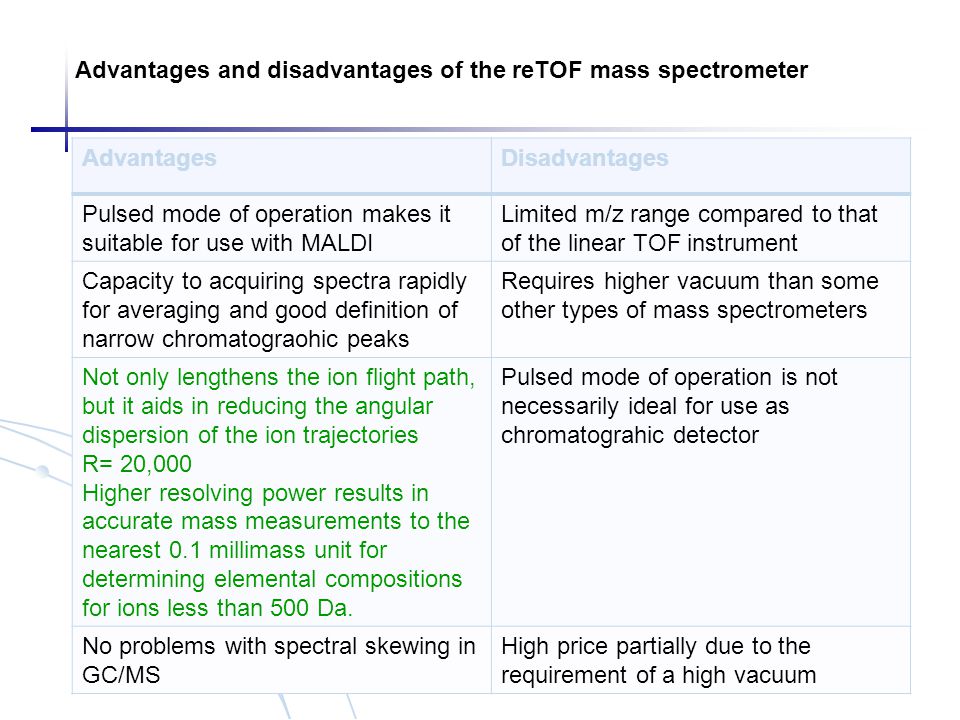Viewport: 960px width, 720px height.
Task: Click the word MALDI in first row
Action: coord(337,243)
